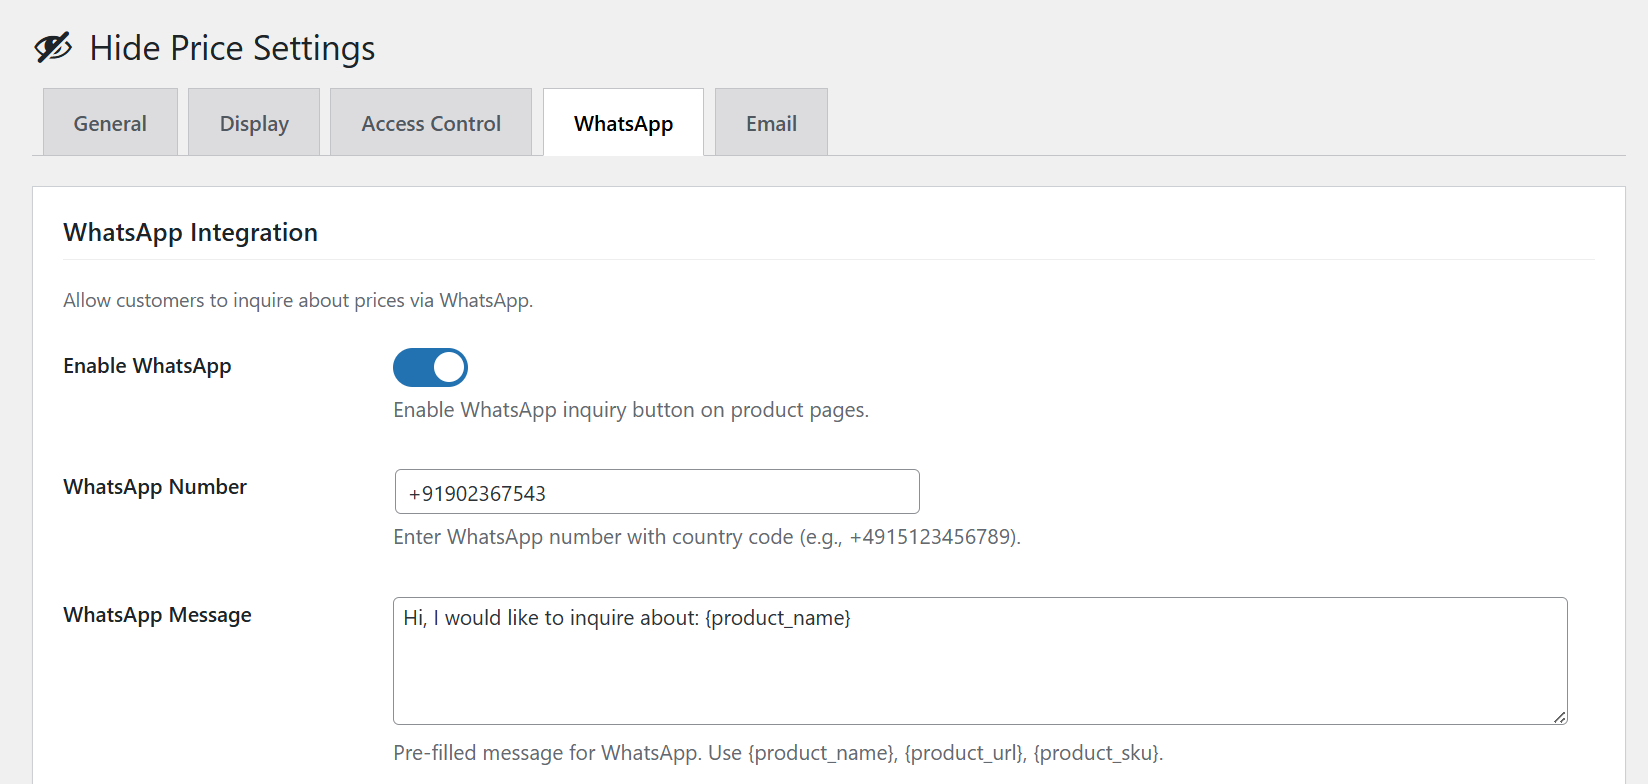The width and height of the screenshot is (1648, 784).
Task: Click the WhatsApp Integration section heading
Action: pos(191,232)
